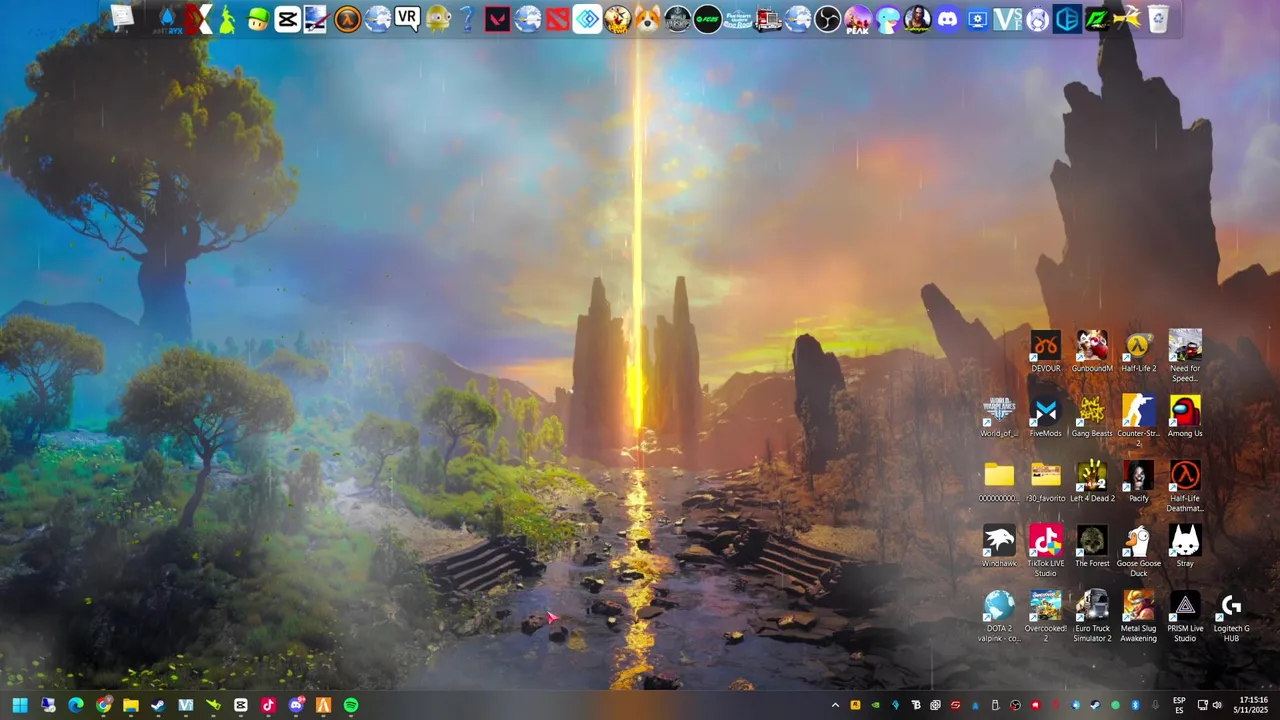1280x720 pixels.
Task: Launch the Logitech G HUB desktop shortcut
Action: (x=1231, y=616)
